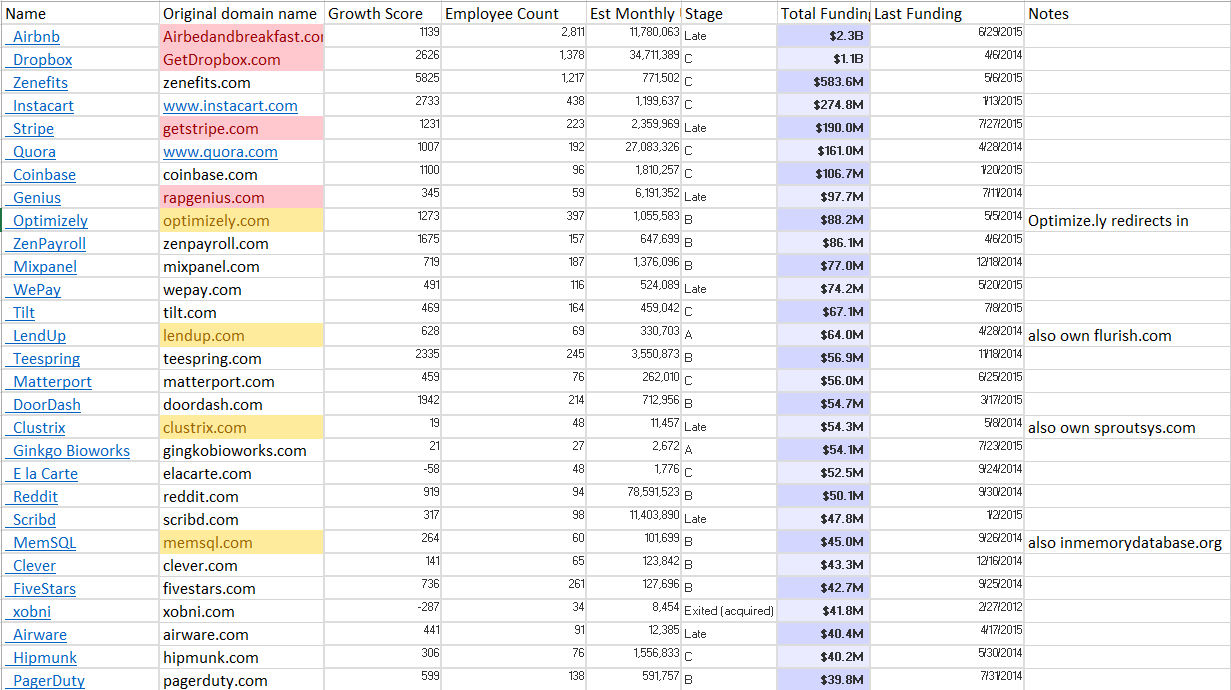Open the Scribd company link
The width and height of the screenshot is (1231, 690).
(x=34, y=520)
